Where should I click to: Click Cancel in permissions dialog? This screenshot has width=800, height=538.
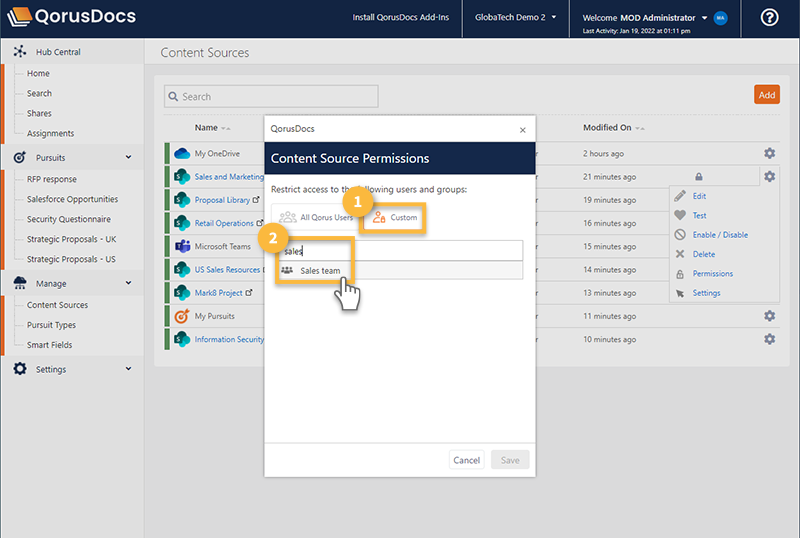(466, 460)
